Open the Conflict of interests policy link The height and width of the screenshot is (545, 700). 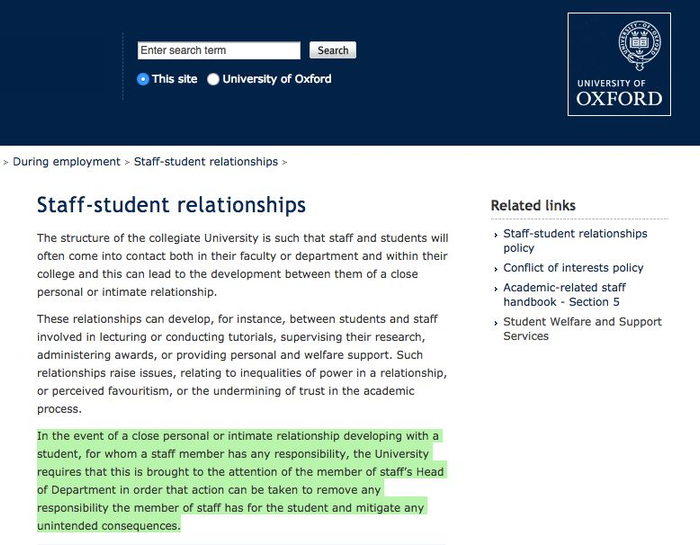tap(573, 268)
